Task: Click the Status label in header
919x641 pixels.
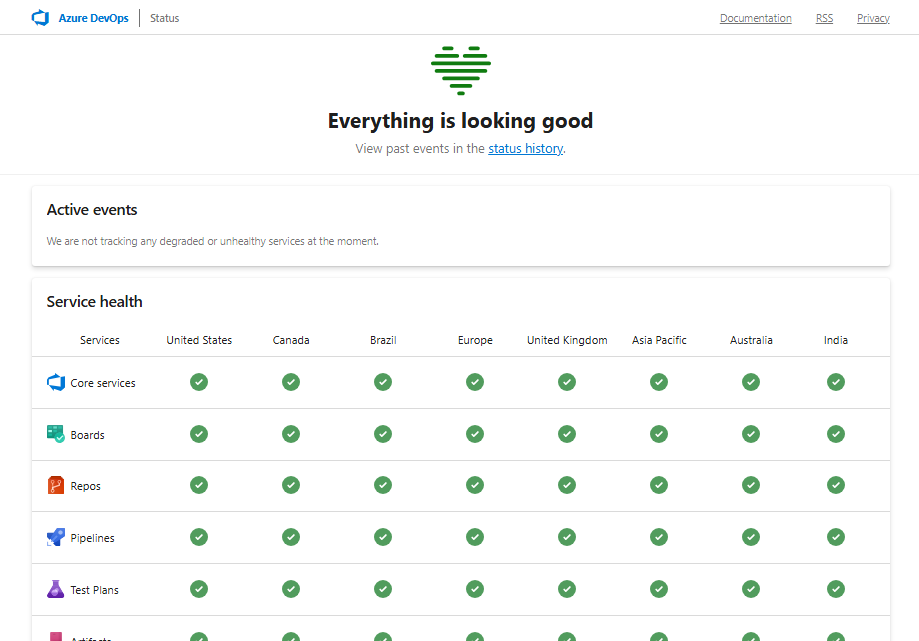Action: 165,18
